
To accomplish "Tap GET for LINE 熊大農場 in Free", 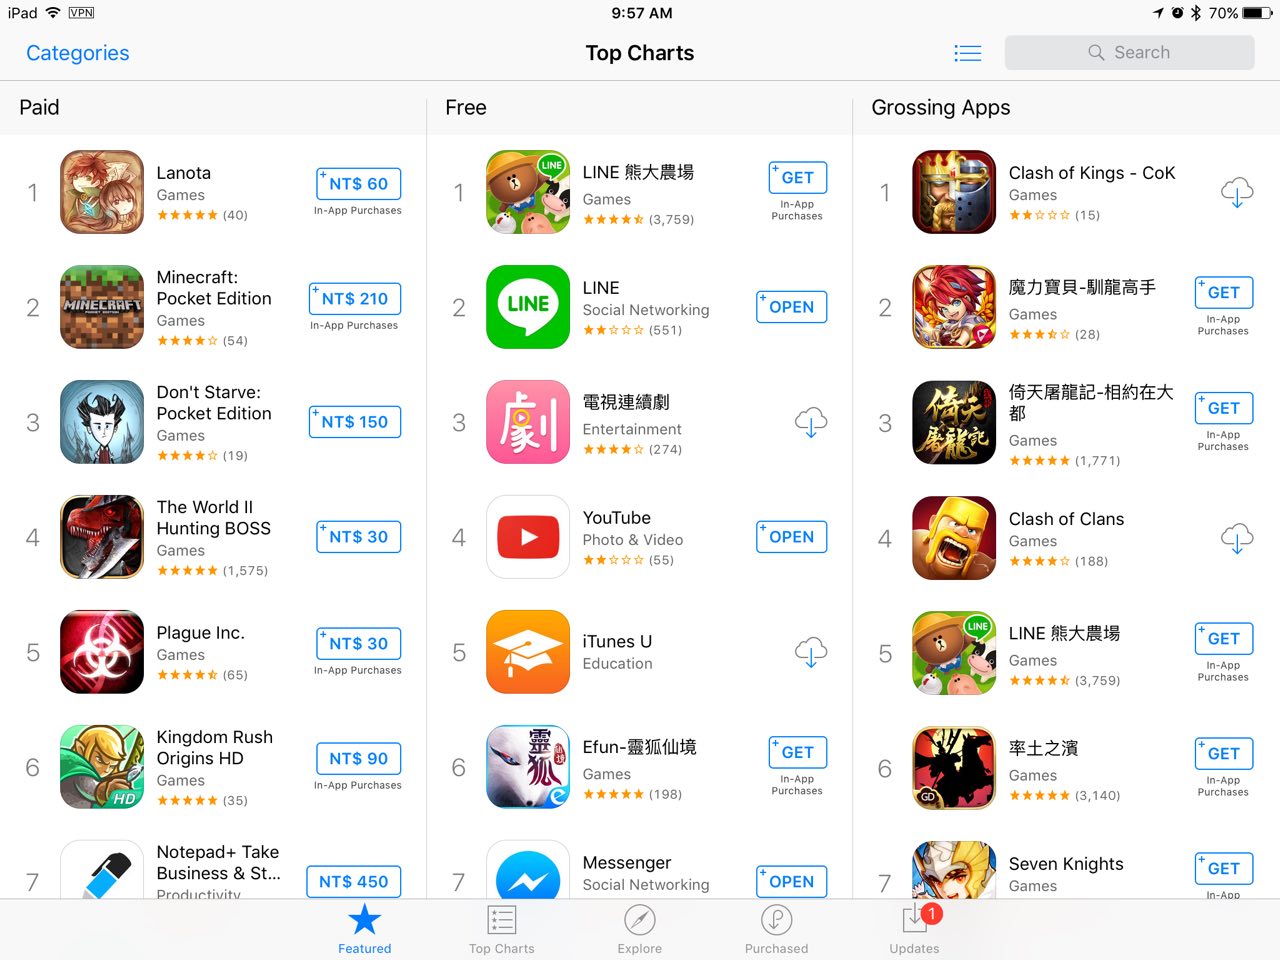I will (797, 177).
